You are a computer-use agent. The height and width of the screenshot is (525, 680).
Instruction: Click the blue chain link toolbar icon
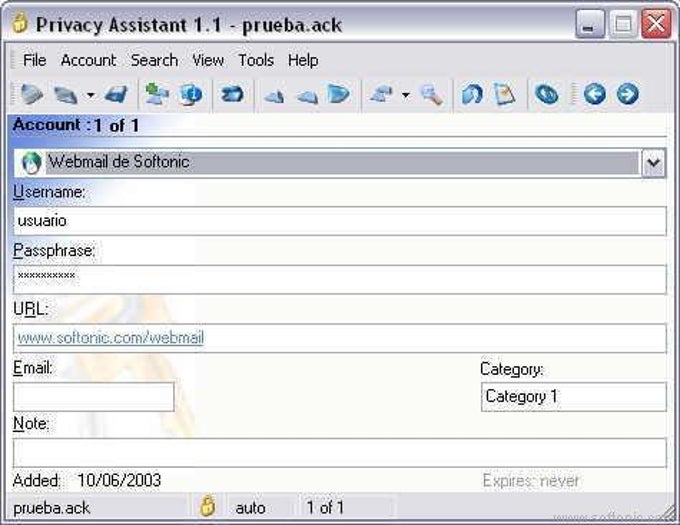coord(546,94)
